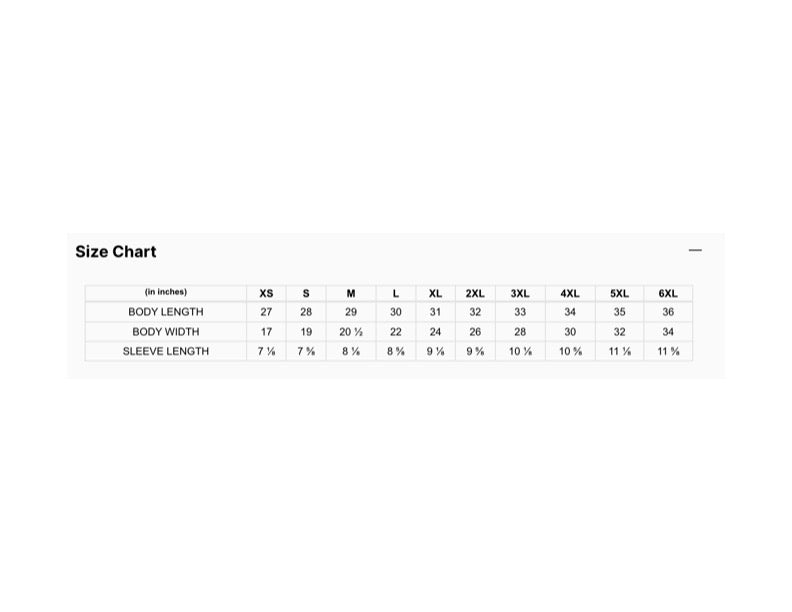Viewport: 792px width, 612px height.
Task: Click the 5XL sleeve length cell
Action: point(620,351)
